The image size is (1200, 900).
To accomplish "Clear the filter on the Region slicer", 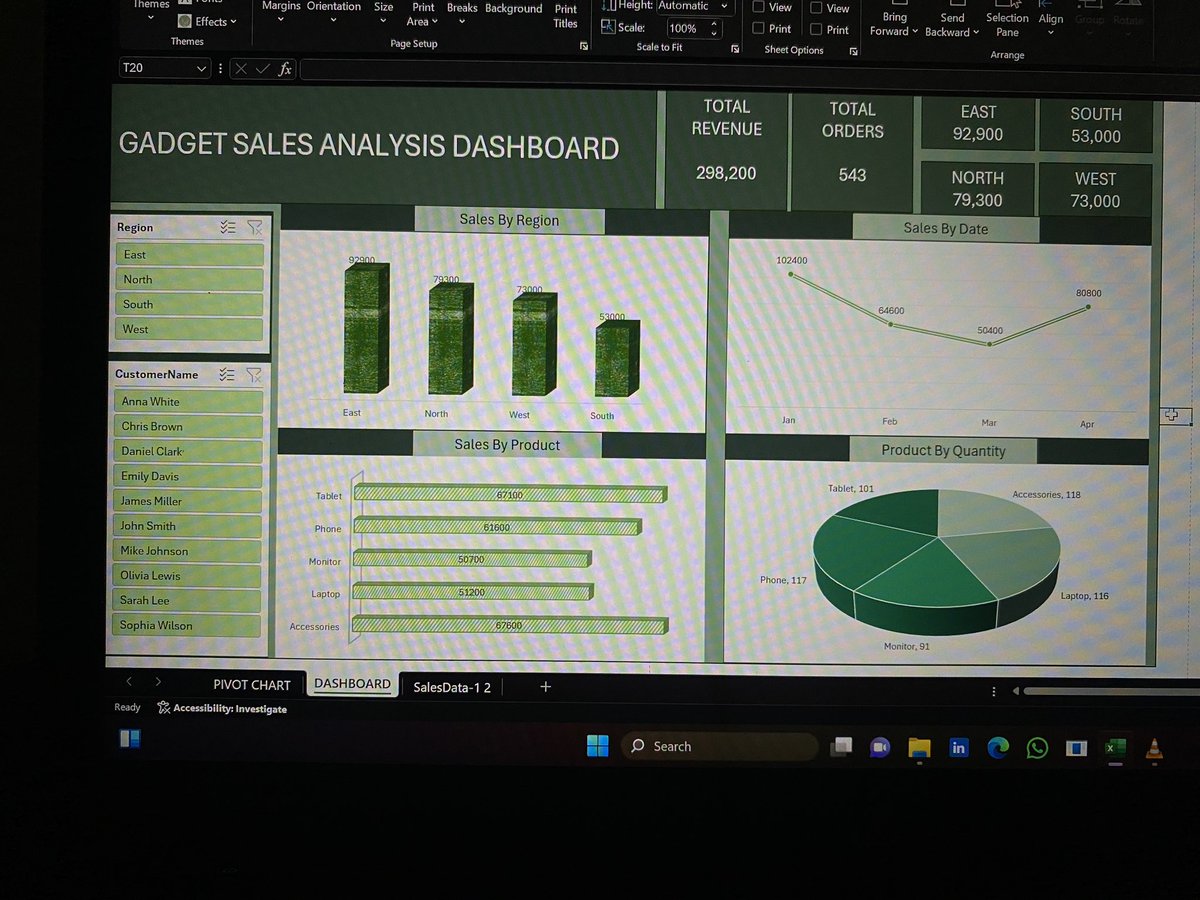I will pyautogui.click(x=254, y=227).
